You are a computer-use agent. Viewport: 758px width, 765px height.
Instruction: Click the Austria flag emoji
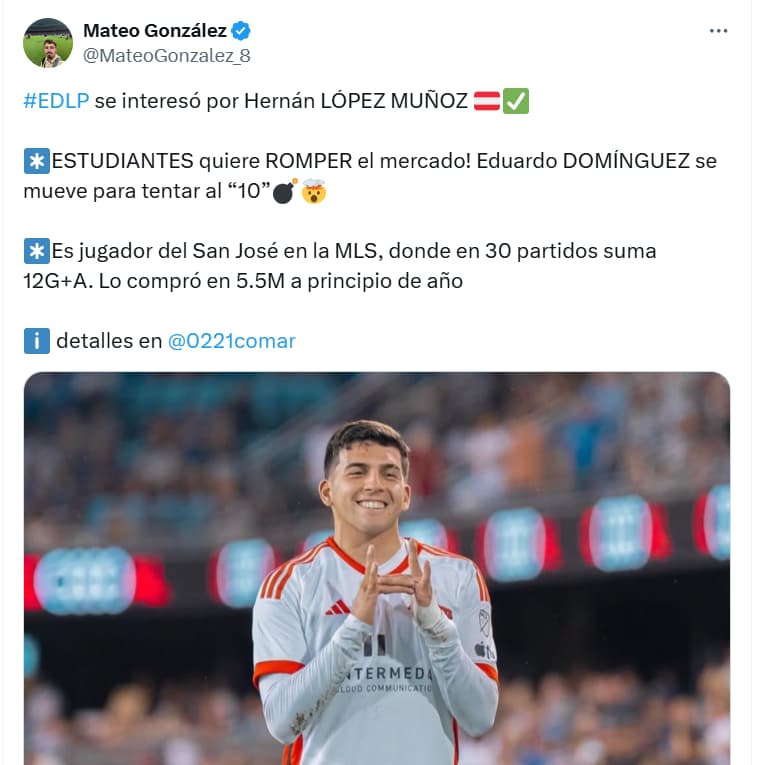[486, 101]
